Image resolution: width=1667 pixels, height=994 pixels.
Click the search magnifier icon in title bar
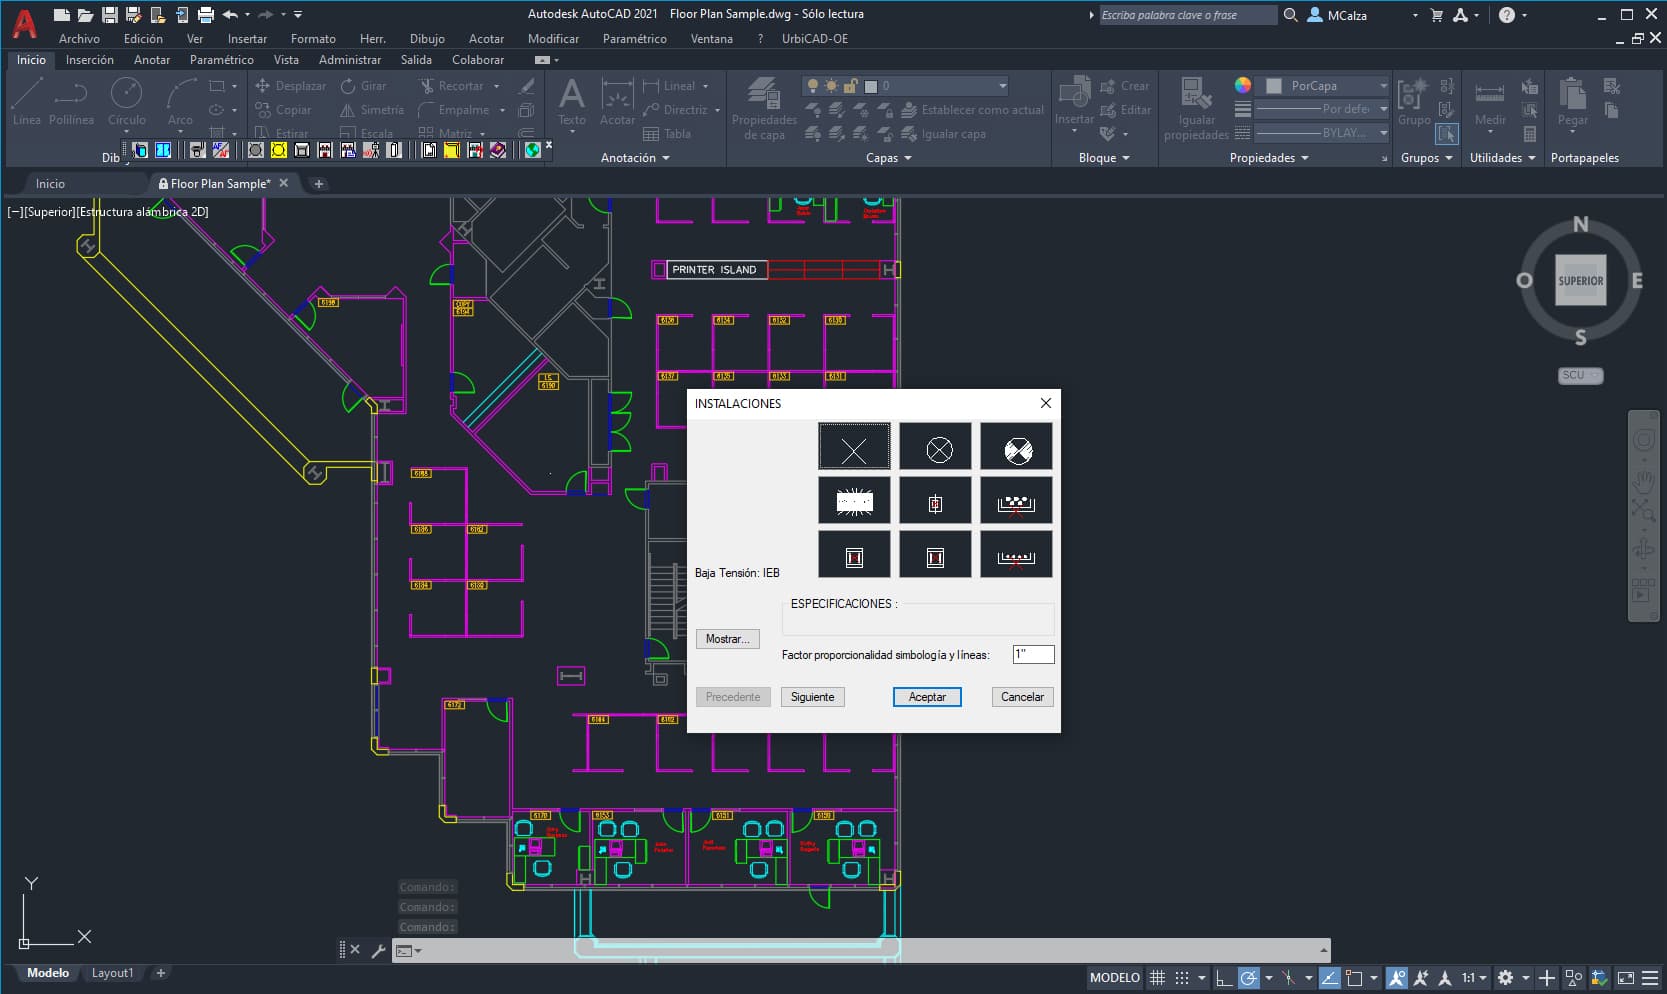point(1291,15)
